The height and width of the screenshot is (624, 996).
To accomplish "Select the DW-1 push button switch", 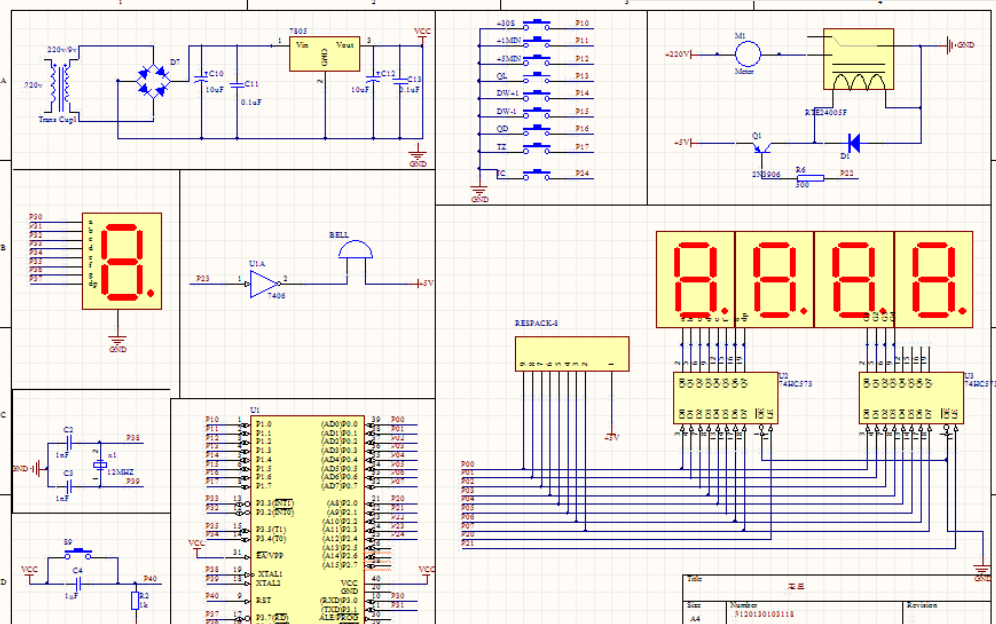I will coord(537,112).
